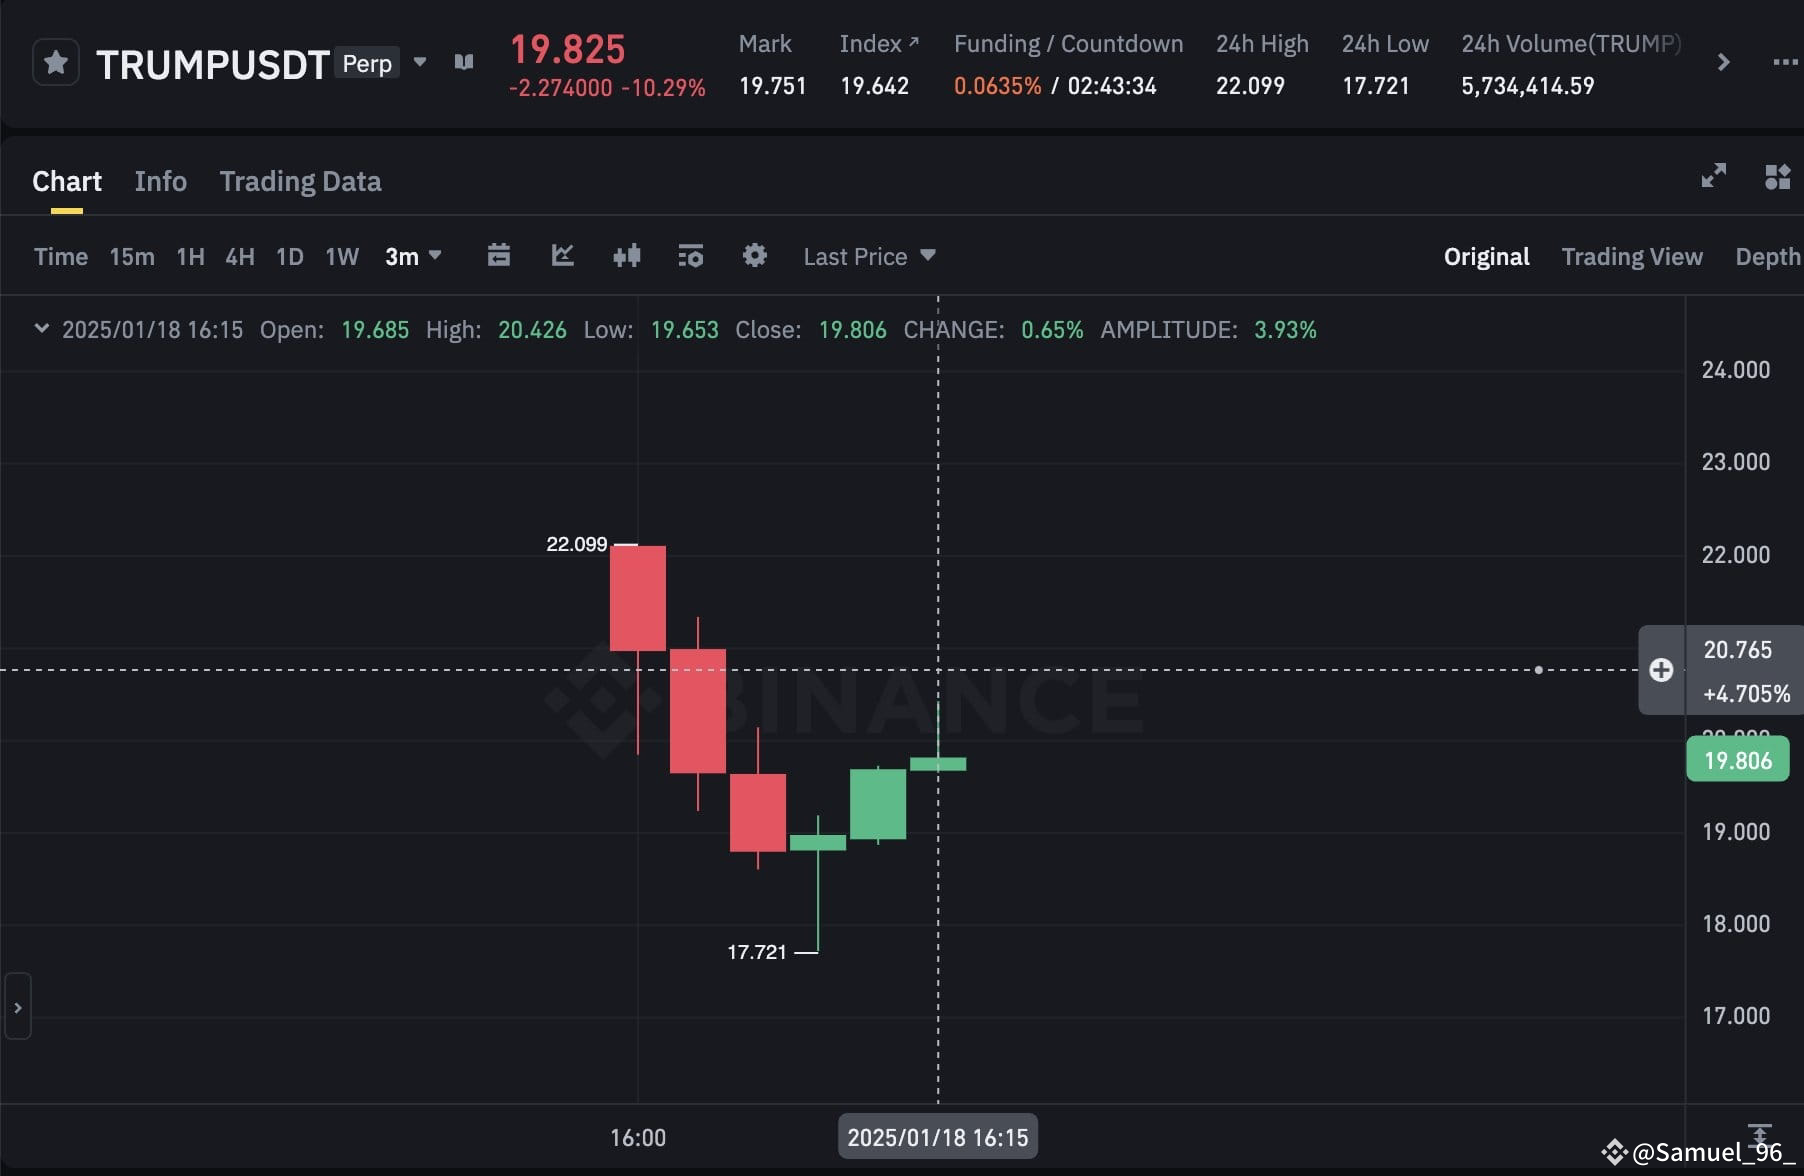This screenshot has width=1804, height=1176.
Task: Open the 3m interval dropdown
Action: (x=413, y=256)
